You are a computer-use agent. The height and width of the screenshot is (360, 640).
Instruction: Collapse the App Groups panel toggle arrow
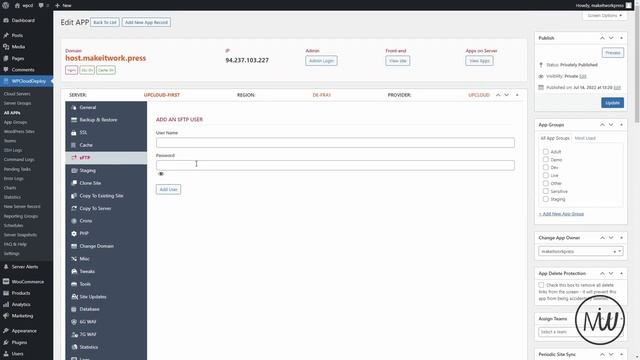[x=622, y=124]
